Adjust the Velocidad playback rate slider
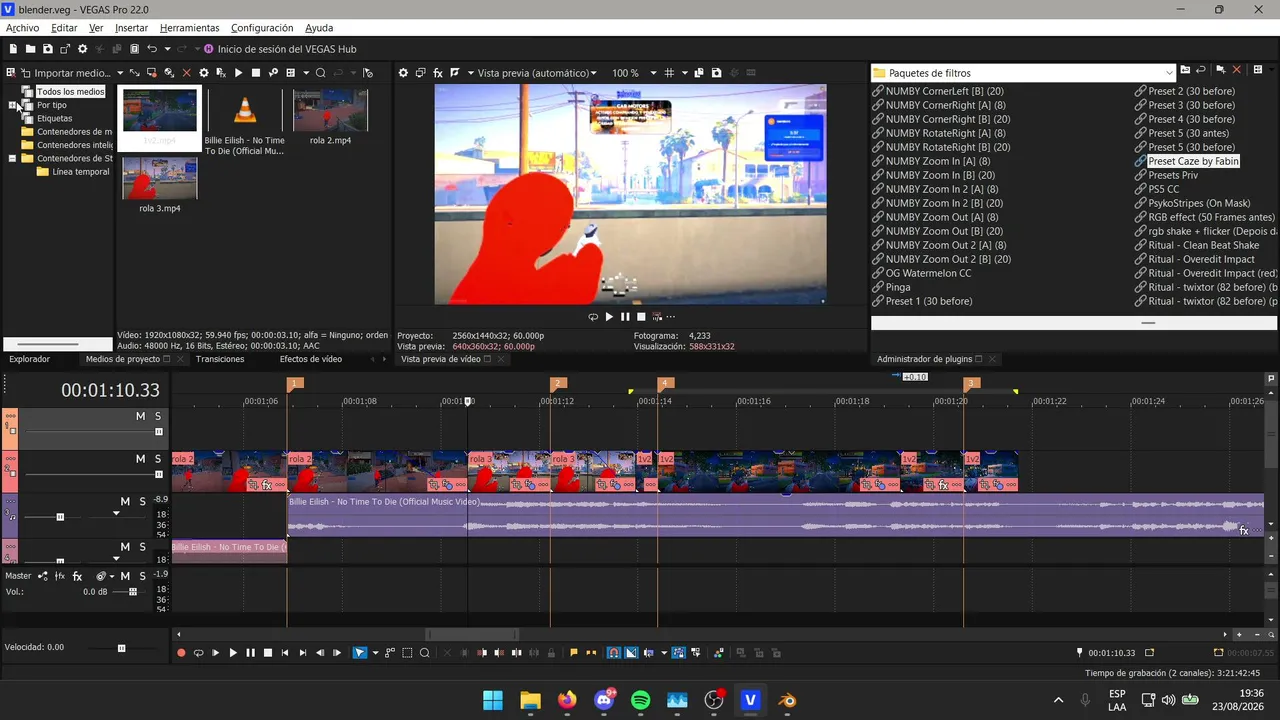The height and width of the screenshot is (720, 1280). point(121,648)
